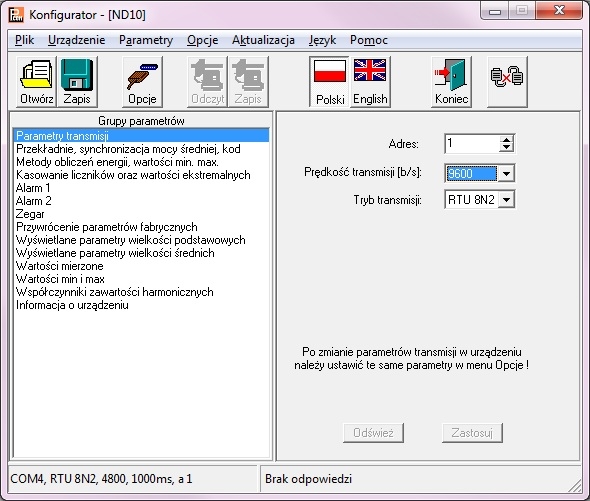Screen dimensions: 590x501
Task: Select Kasowanie liczników oraz wartości ekstremalnych
Action: click(141, 175)
